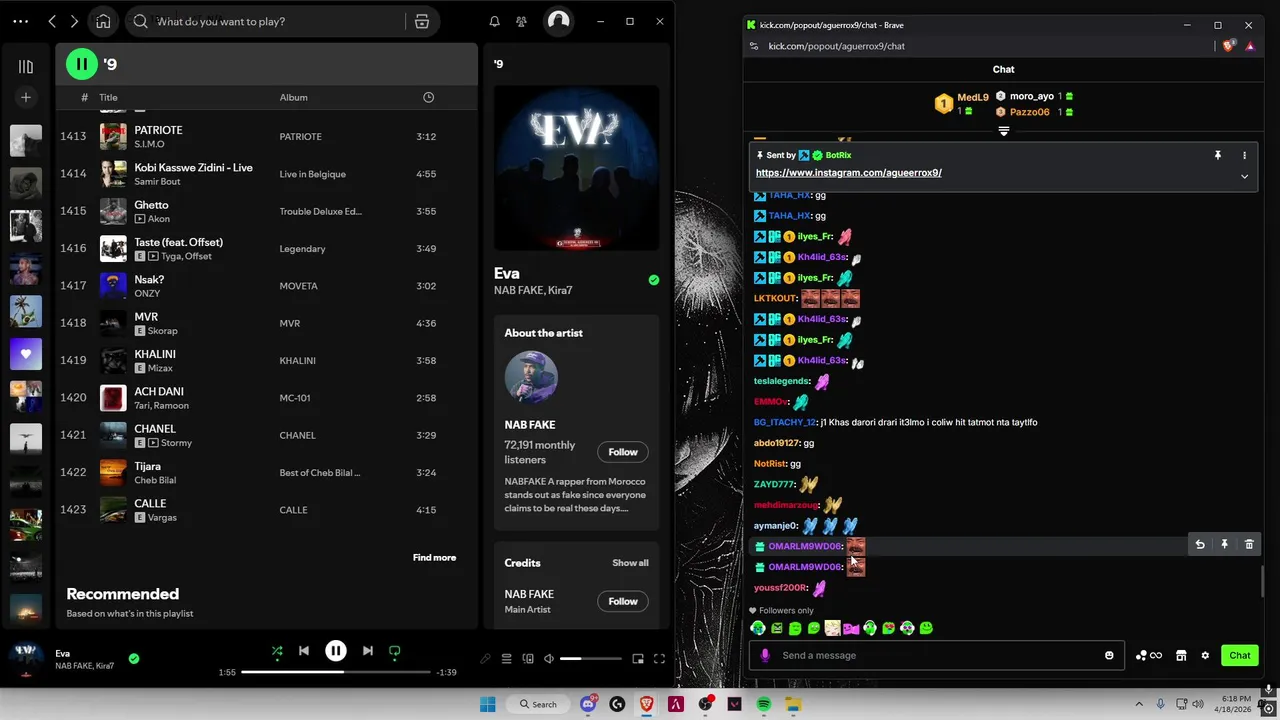Open Spotify notifications bell
Viewport: 1280px width, 720px height.
click(494, 21)
